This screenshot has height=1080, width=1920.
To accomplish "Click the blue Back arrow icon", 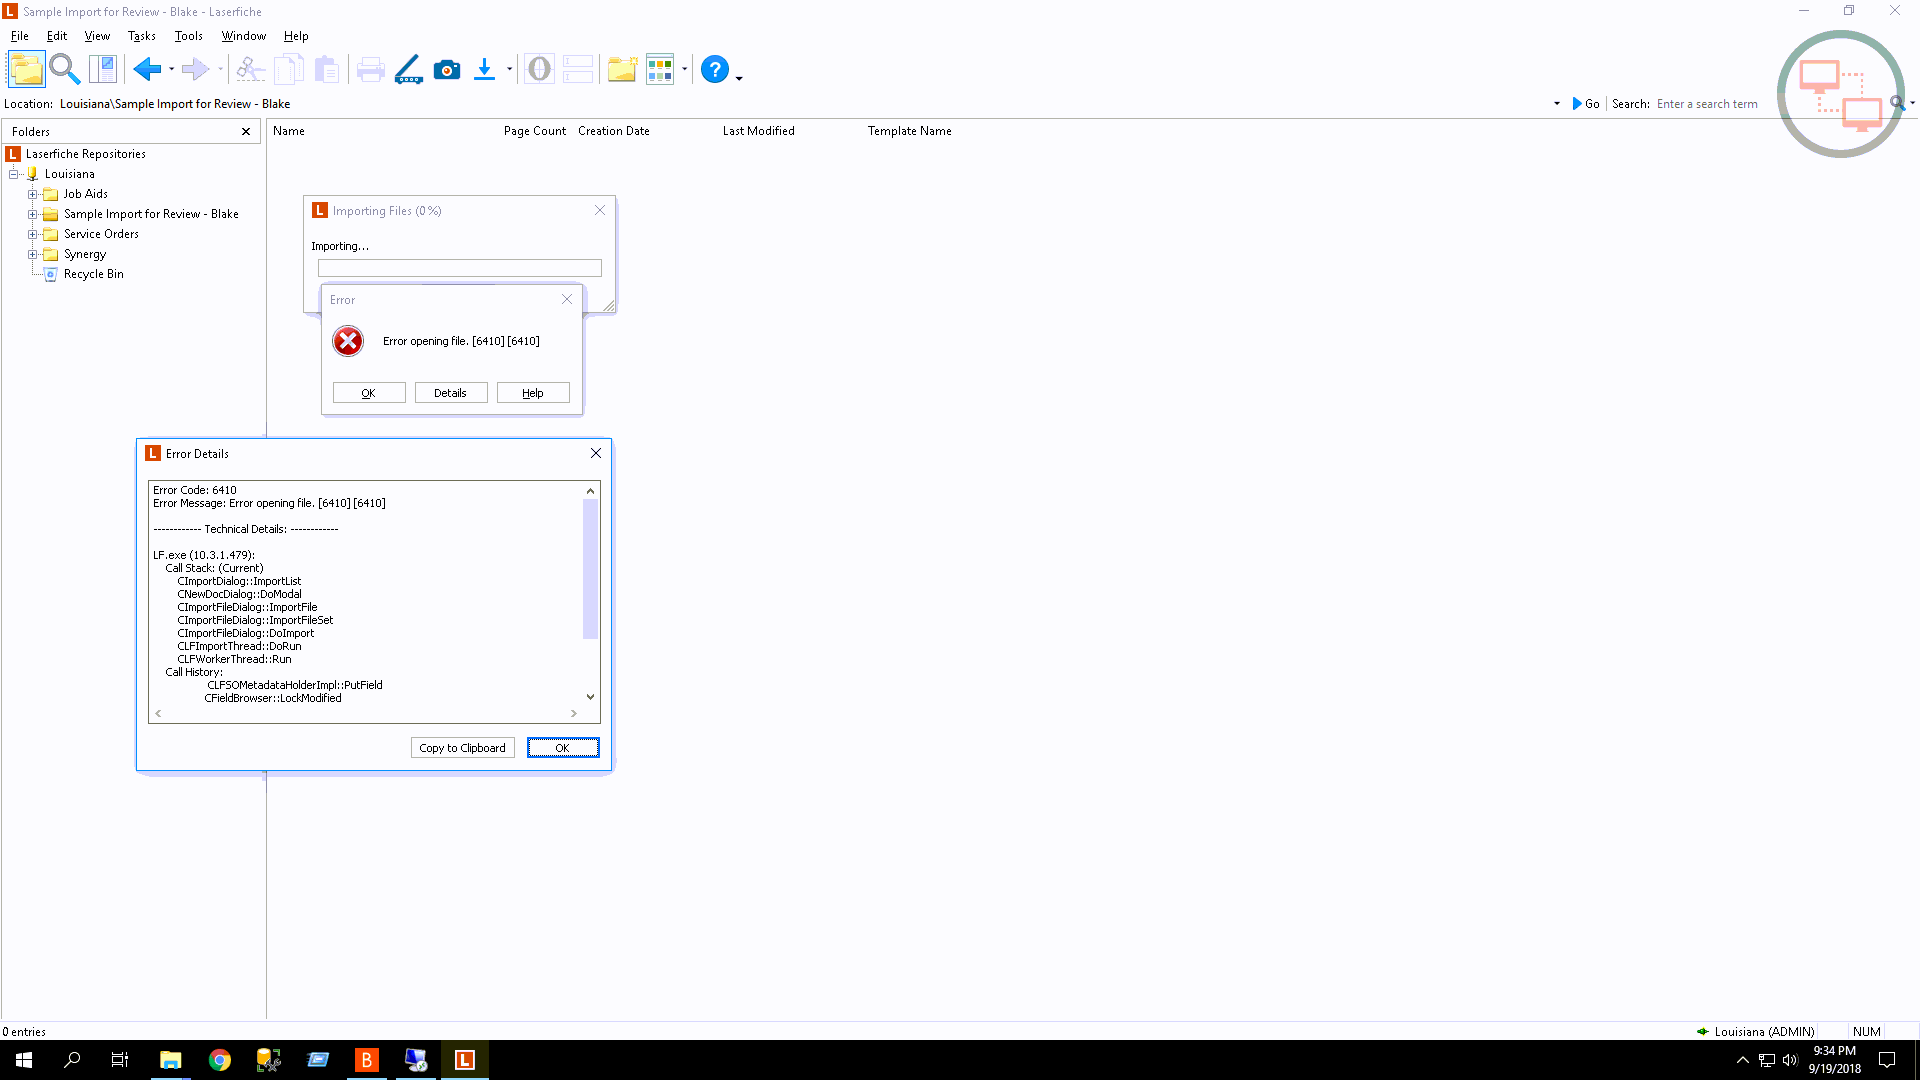I will pos(147,69).
